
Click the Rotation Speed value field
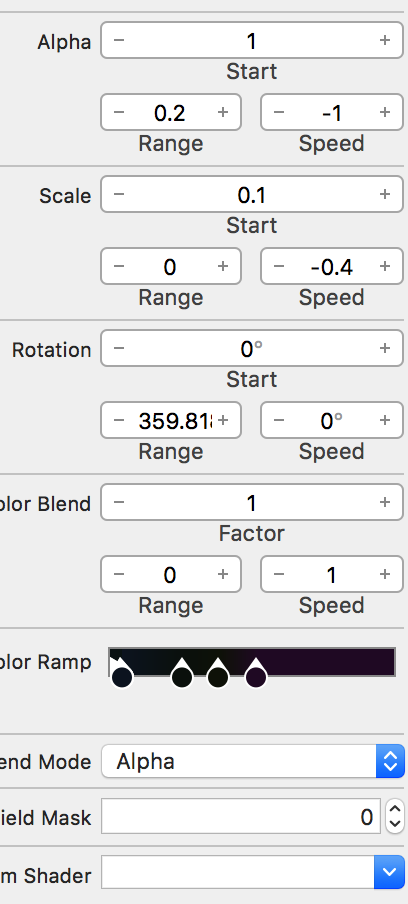331,420
